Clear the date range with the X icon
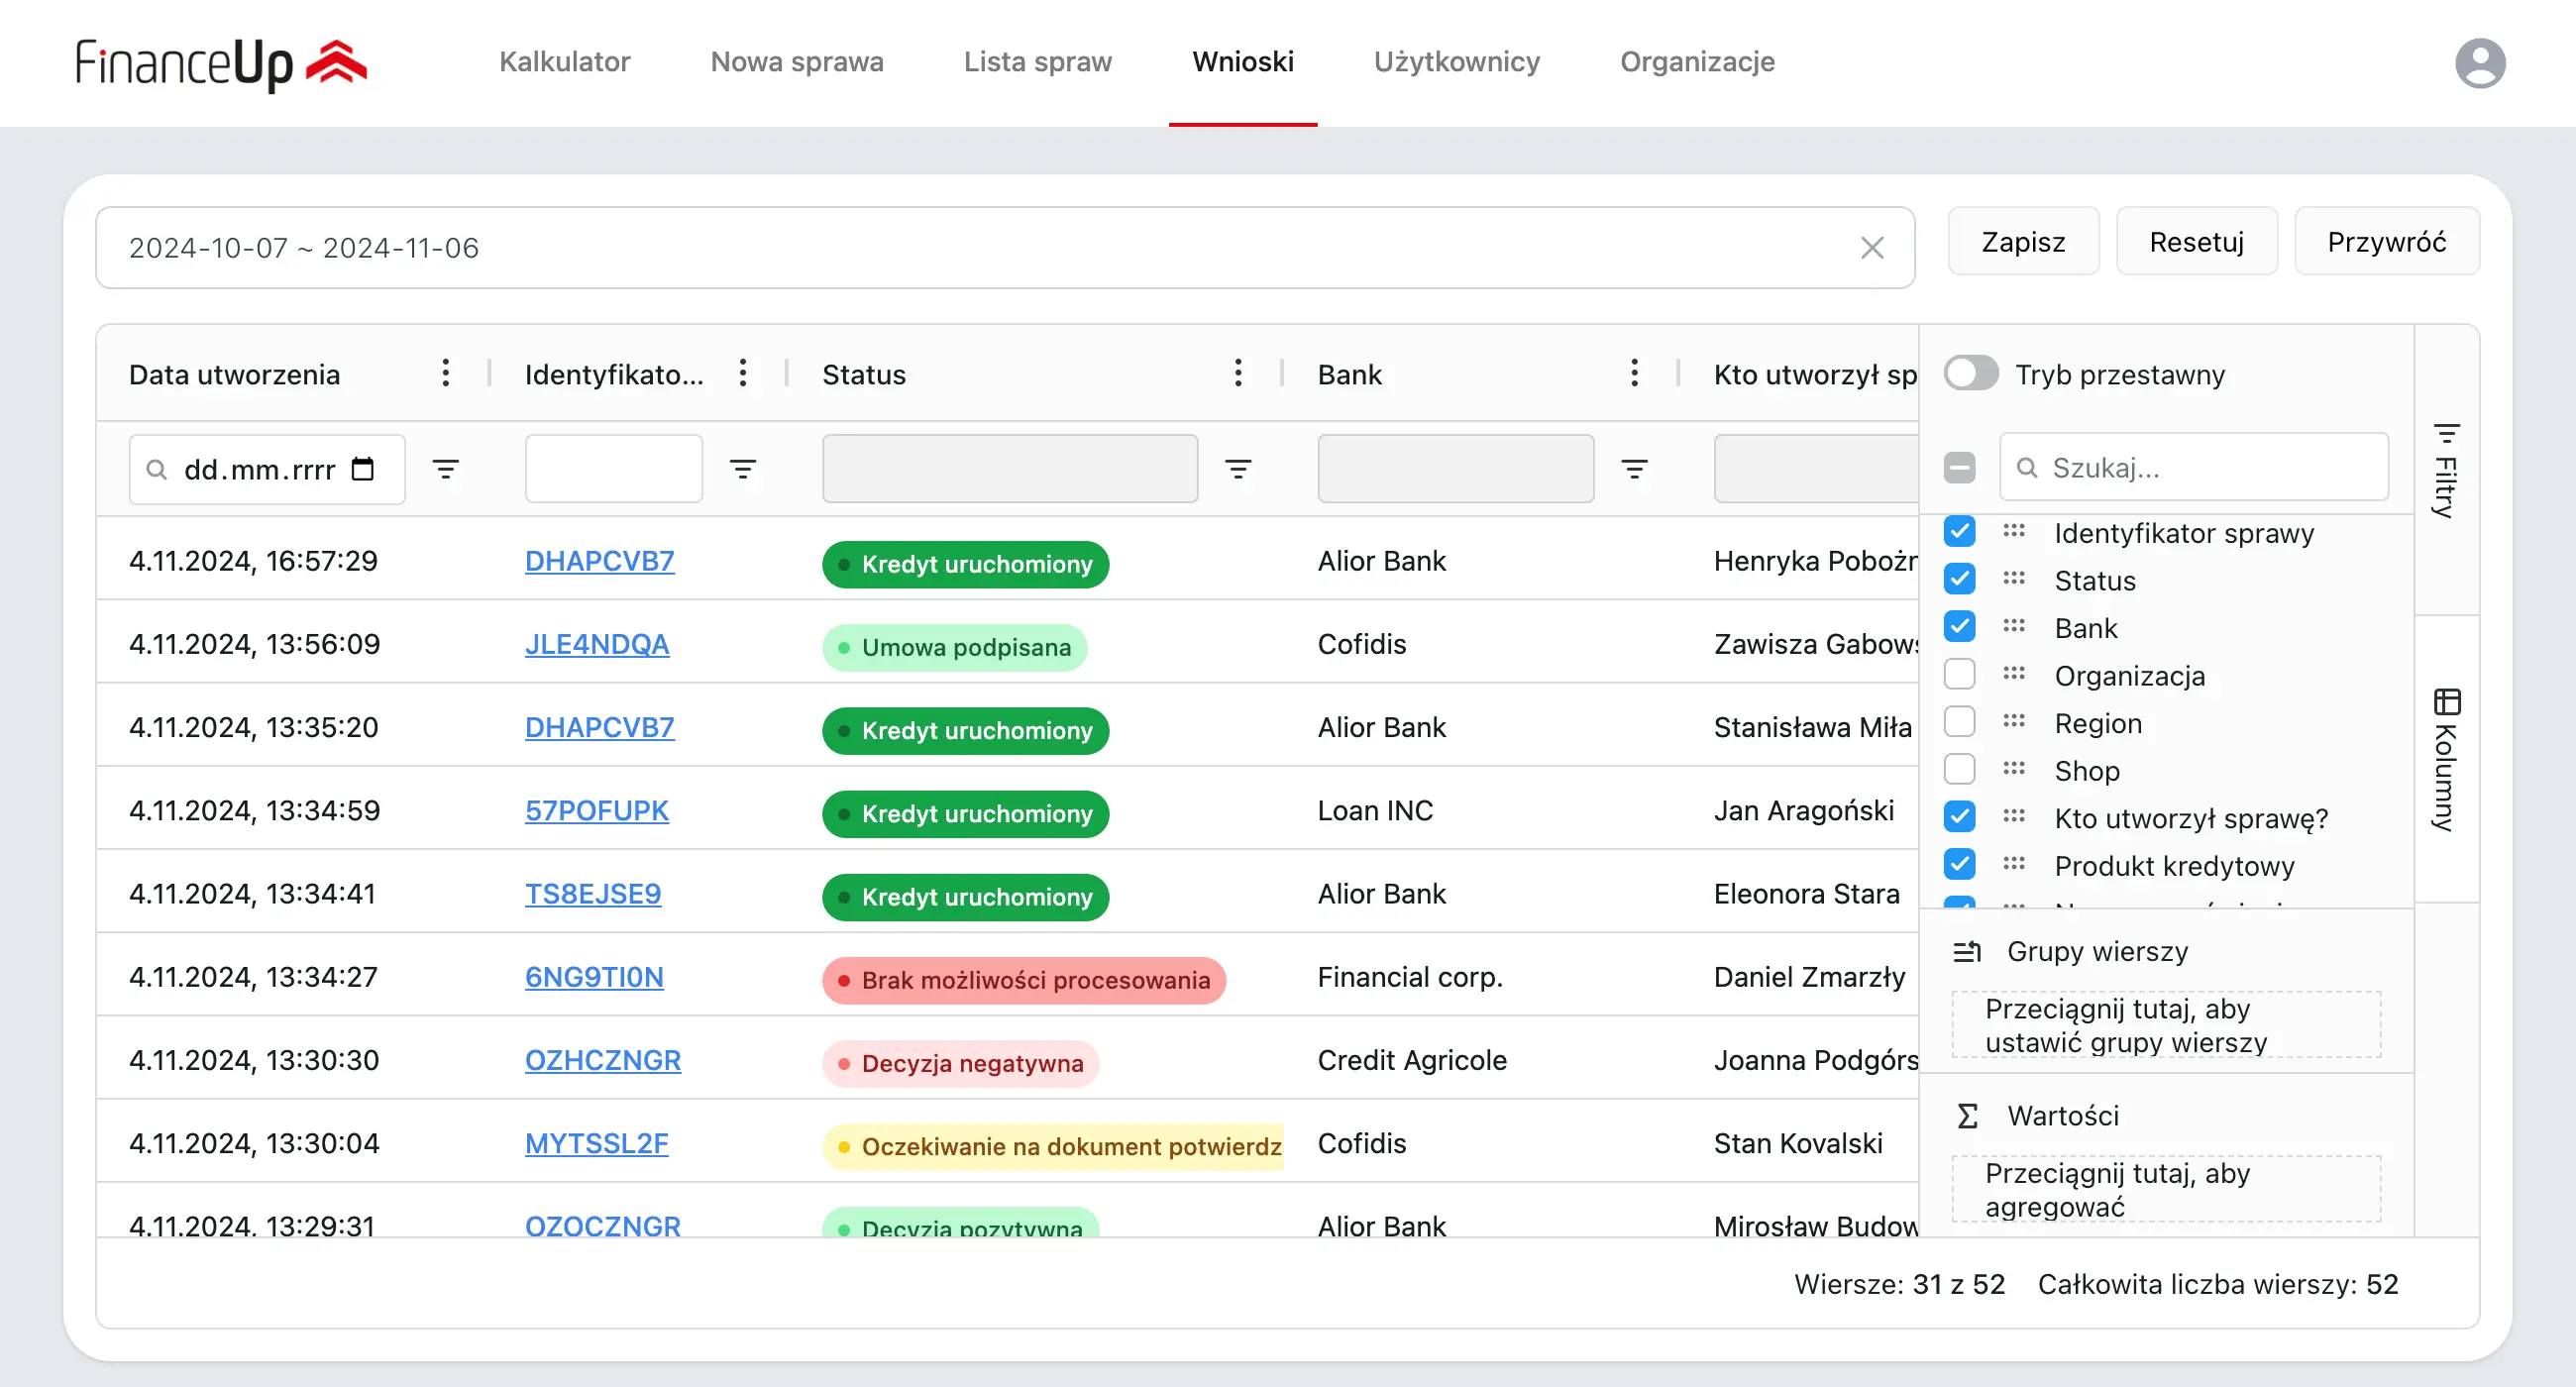 click(1872, 248)
